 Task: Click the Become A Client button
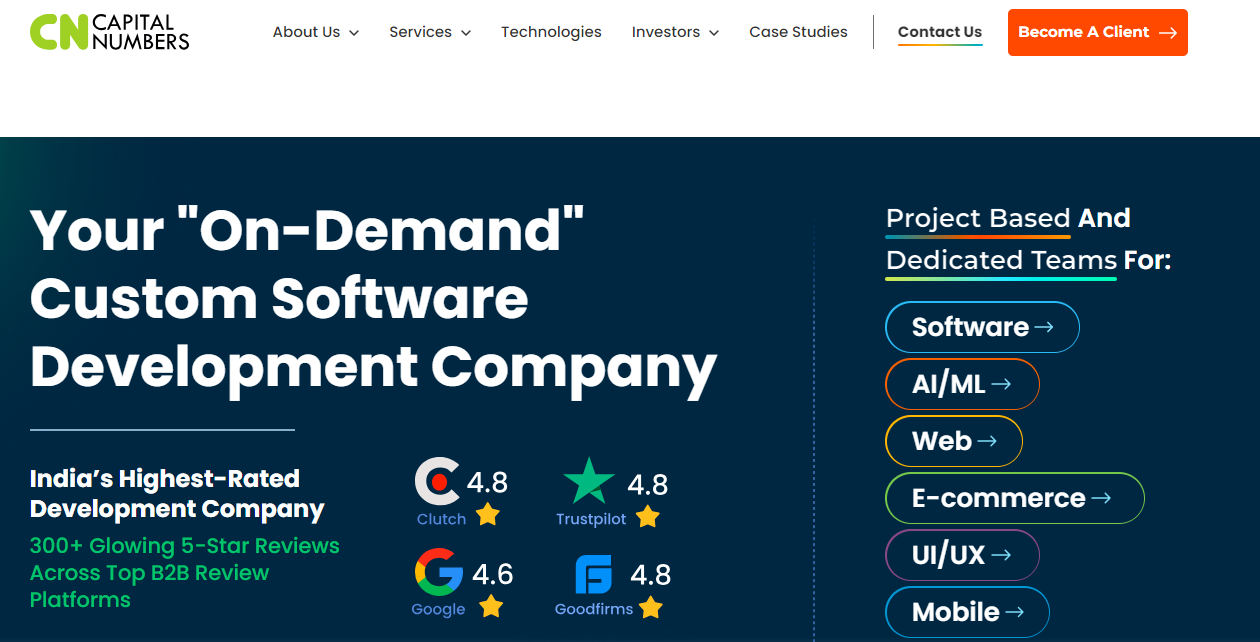click(x=1097, y=32)
